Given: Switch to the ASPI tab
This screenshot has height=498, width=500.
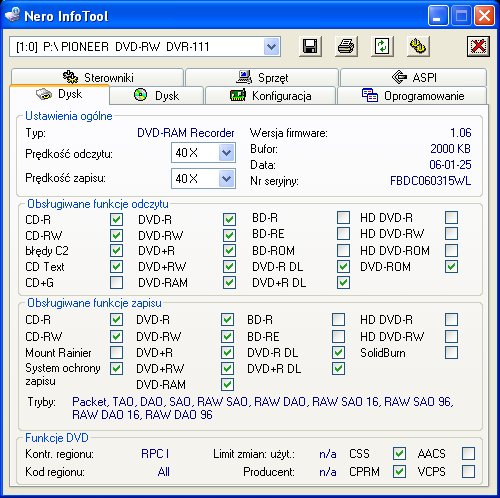Looking at the screenshot, I should tap(413, 77).
